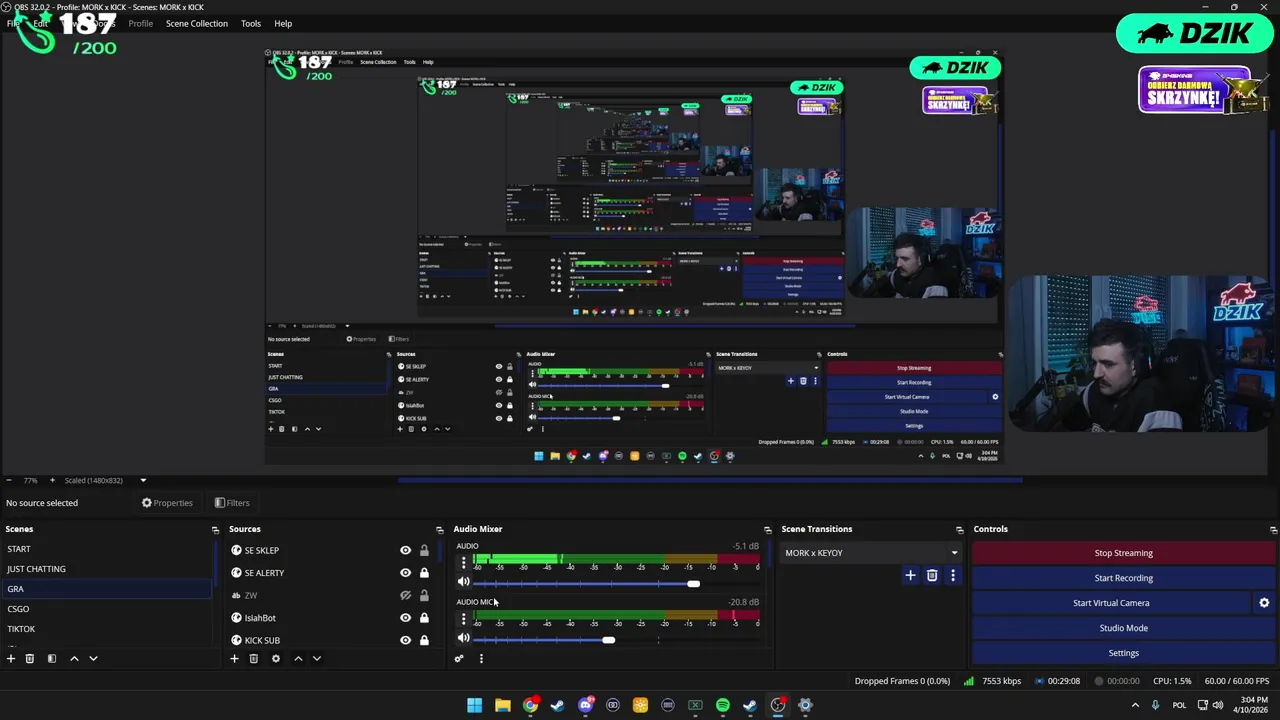Open source Filters button
This screenshot has width=1280, height=720.
click(232, 503)
